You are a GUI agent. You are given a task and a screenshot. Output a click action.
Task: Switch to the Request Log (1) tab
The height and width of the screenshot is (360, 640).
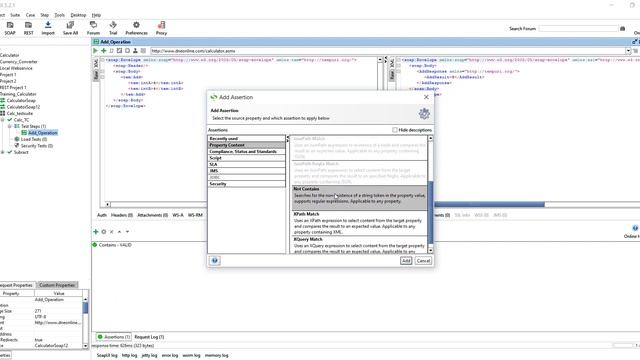pos(149,337)
